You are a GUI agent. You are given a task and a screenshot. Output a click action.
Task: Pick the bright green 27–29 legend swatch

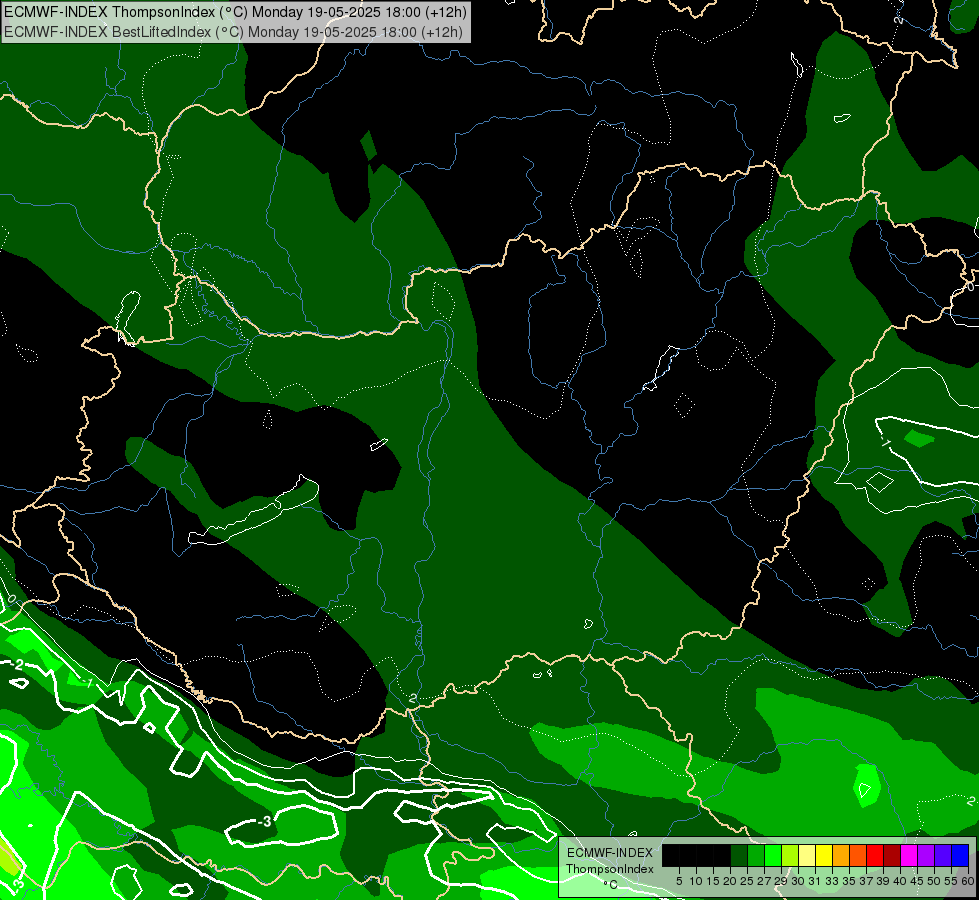click(772, 856)
